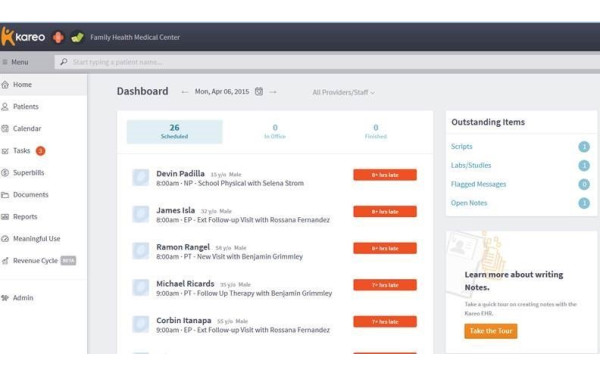
Task: Click the Flagged Messages count badge
Action: click(x=584, y=184)
